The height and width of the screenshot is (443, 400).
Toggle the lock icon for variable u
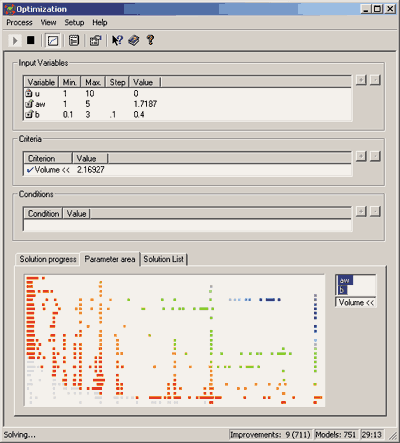click(29, 93)
